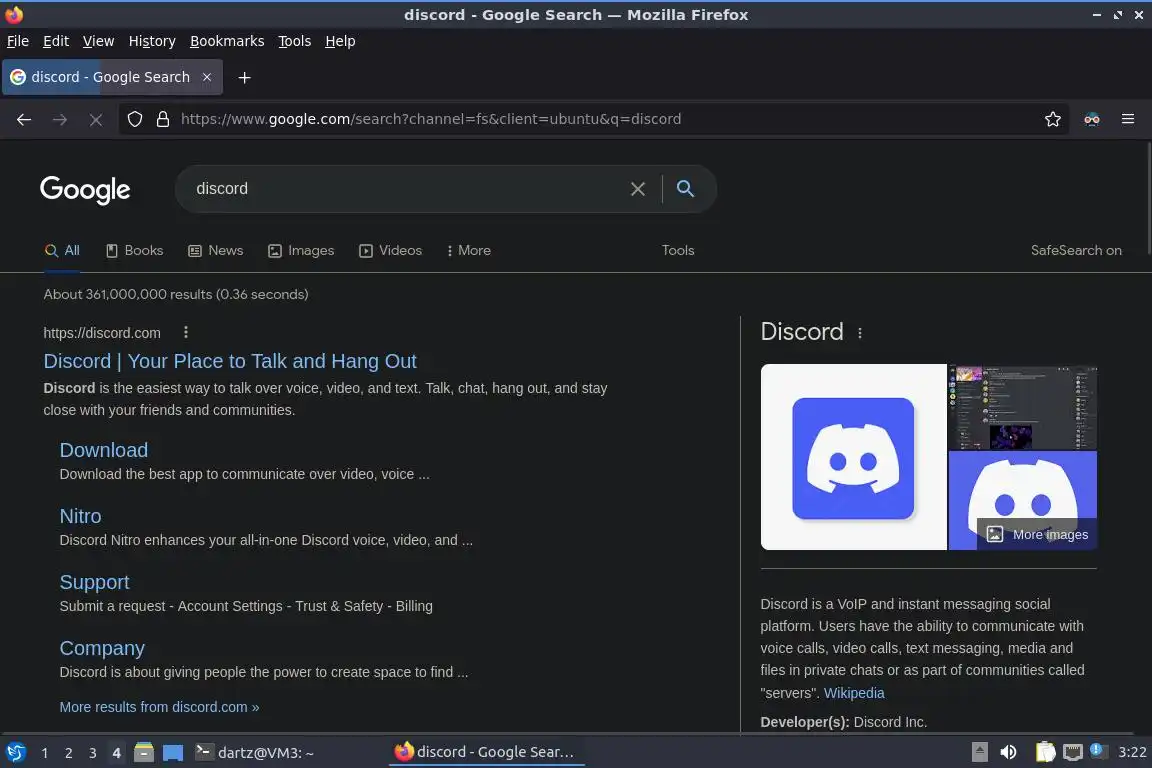
Task: Expand the More search categories dropdown
Action: pyautogui.click(x=469, y=251)
